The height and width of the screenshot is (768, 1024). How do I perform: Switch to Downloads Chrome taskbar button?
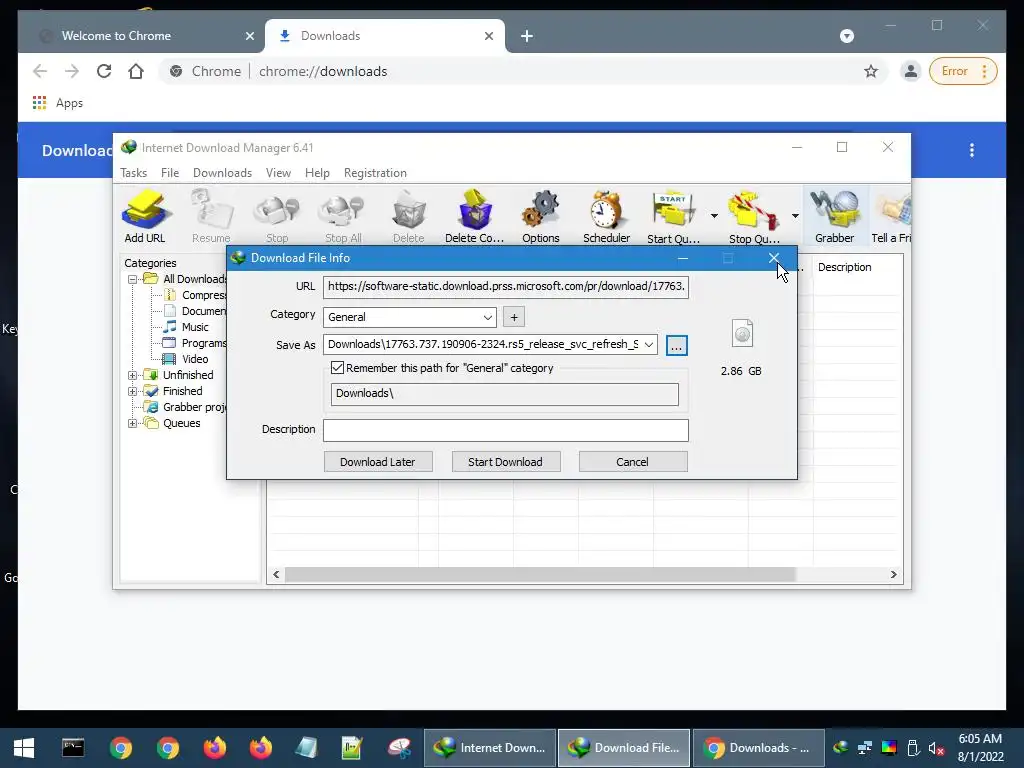[x=758, y=748]
